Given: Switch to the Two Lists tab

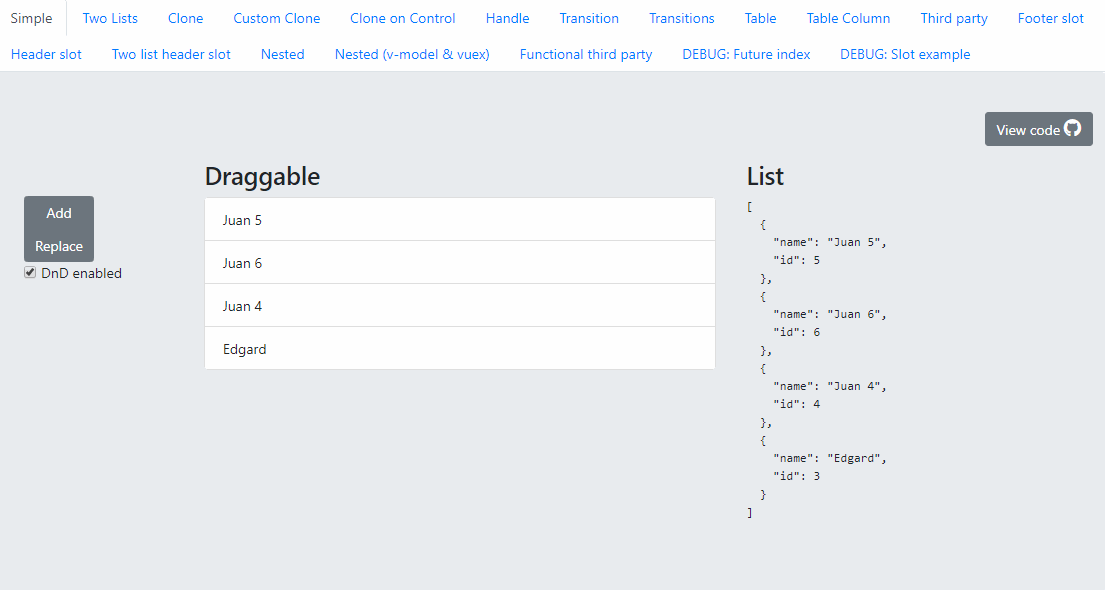Looking at the screenshot, I should [110, 18].
